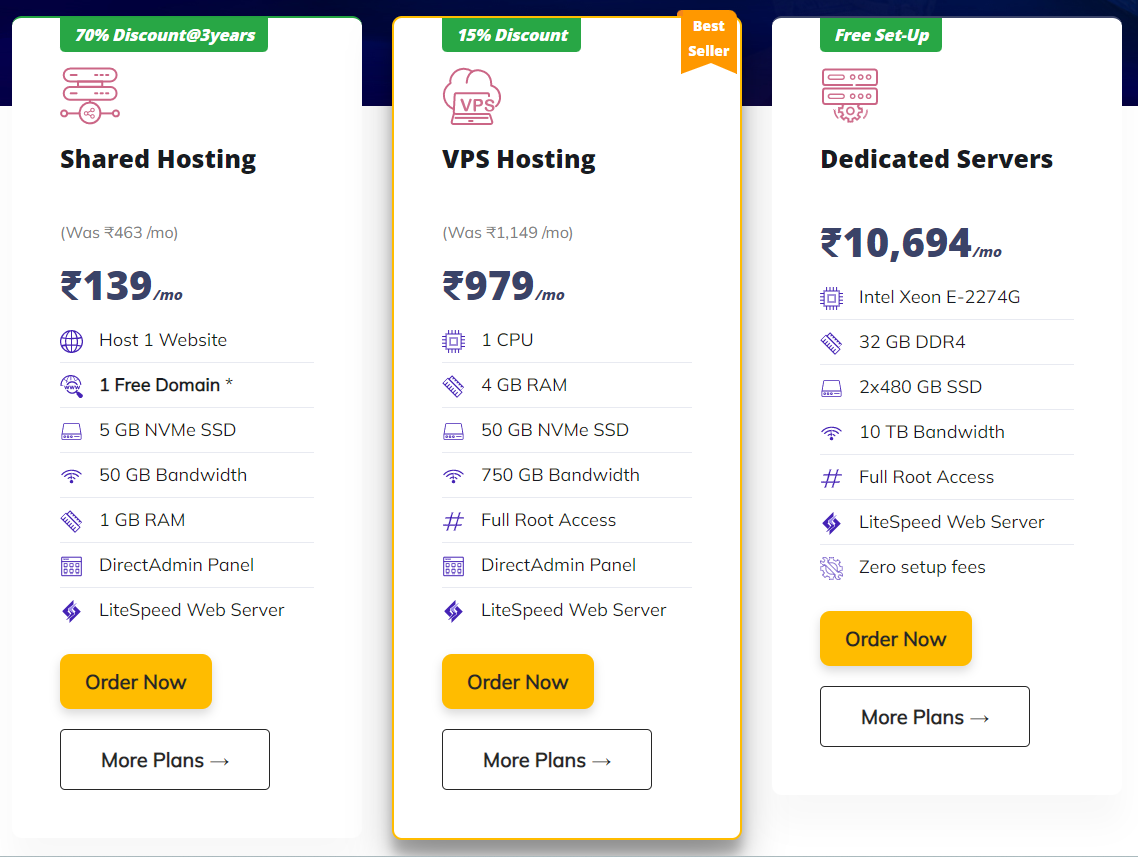Click the CPU chip icon next to 1 CPU

coord(454,341)
